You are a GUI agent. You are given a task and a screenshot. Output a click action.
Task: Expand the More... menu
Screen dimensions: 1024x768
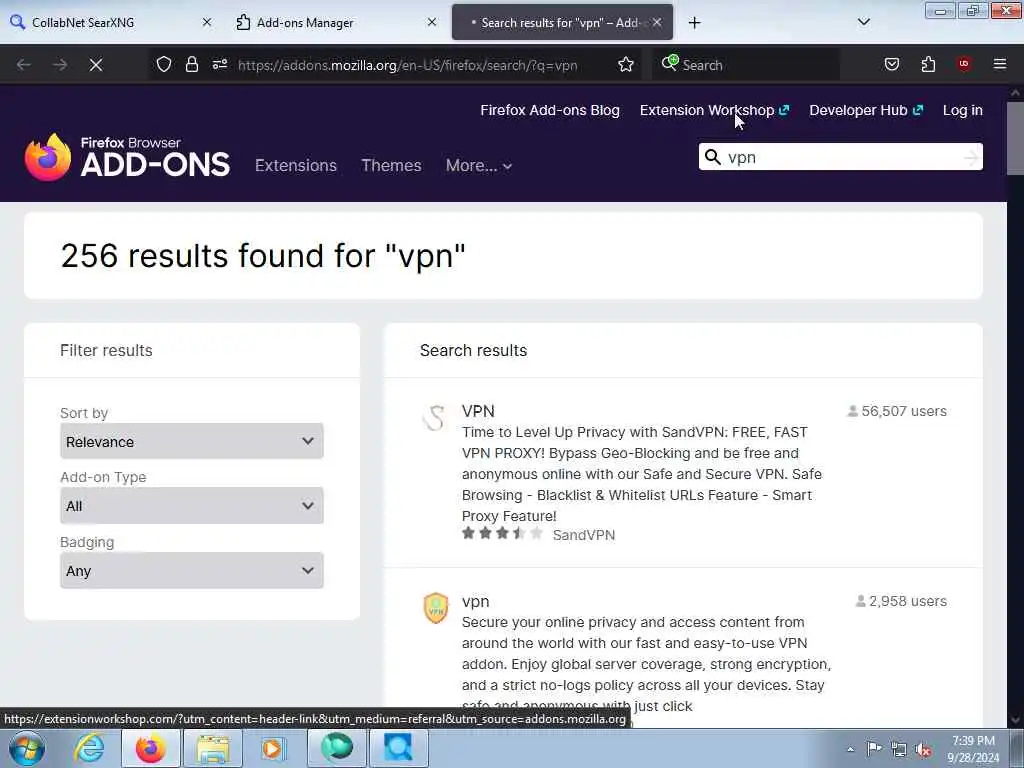point(479,166)
